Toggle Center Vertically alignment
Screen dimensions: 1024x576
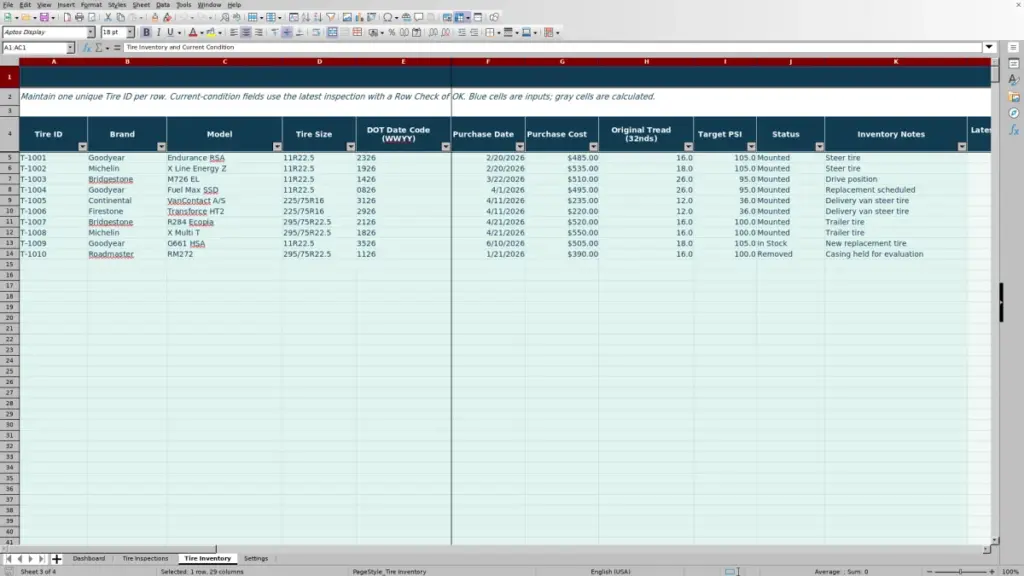pyautogui.click(x=287, y=33)
